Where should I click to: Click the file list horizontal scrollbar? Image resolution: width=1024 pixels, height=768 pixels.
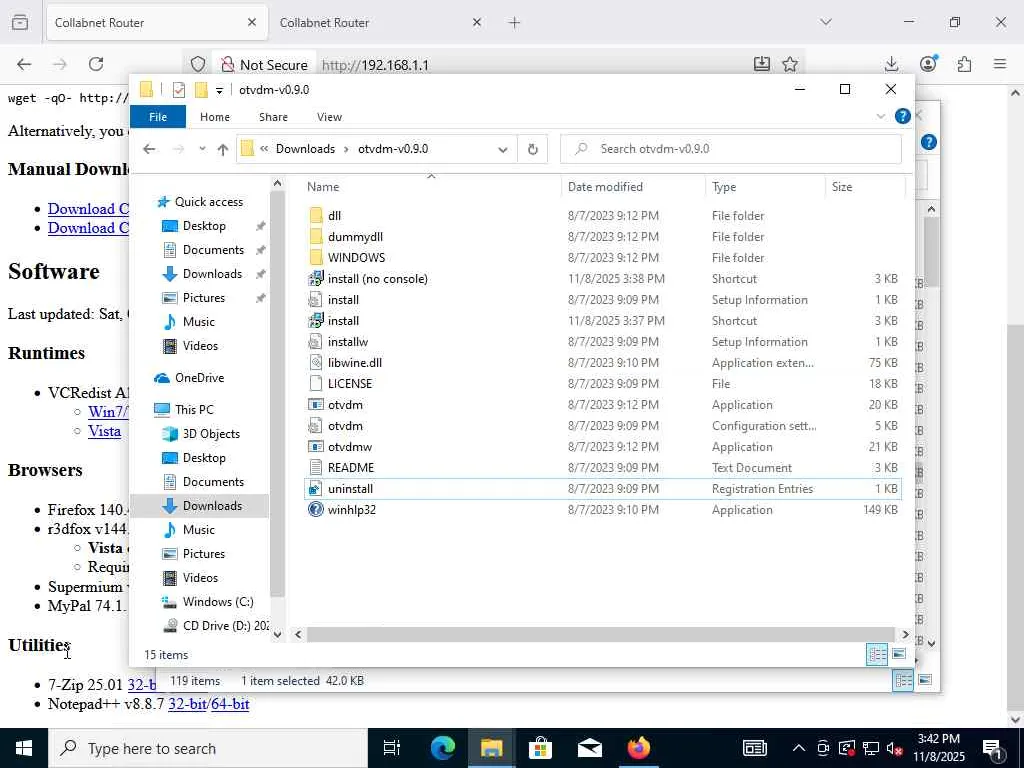tap(600, 634)
